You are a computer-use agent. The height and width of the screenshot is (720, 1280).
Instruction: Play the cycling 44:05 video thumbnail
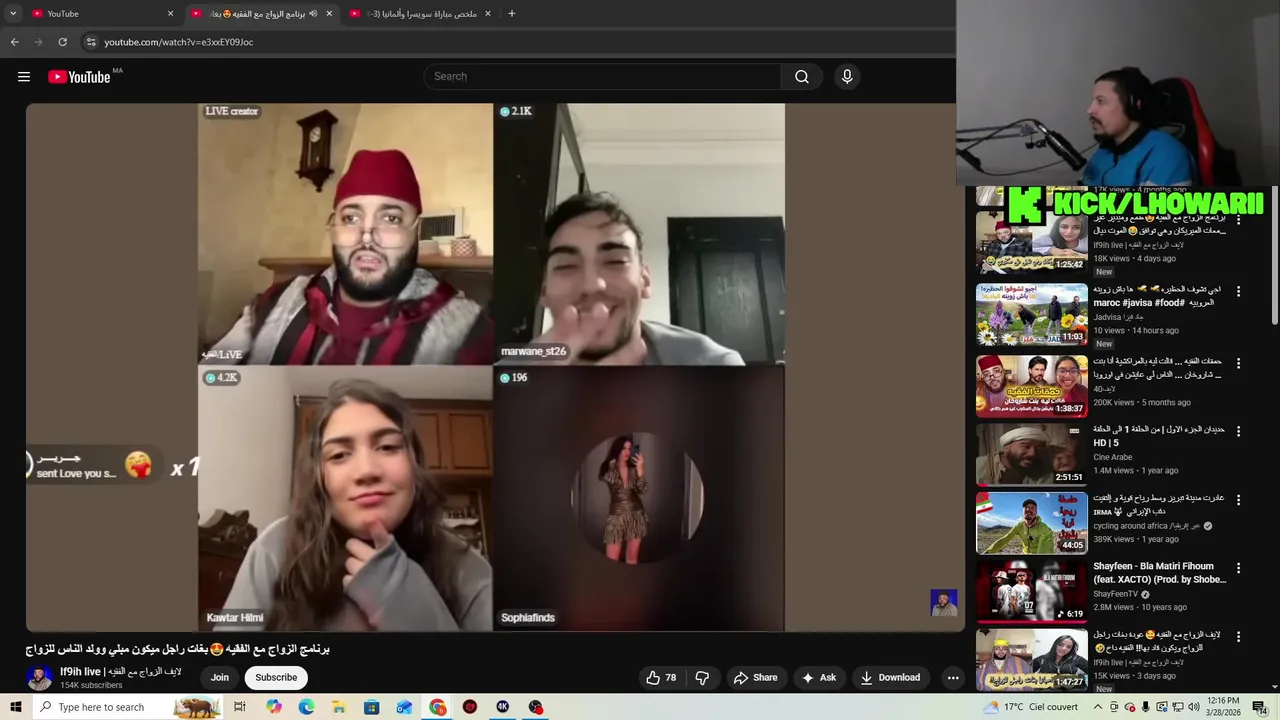pos(1031,522)
